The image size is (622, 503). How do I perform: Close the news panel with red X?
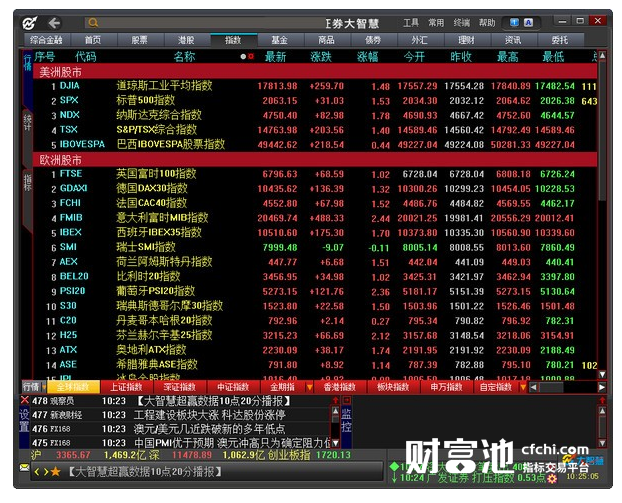pos(25,400)
